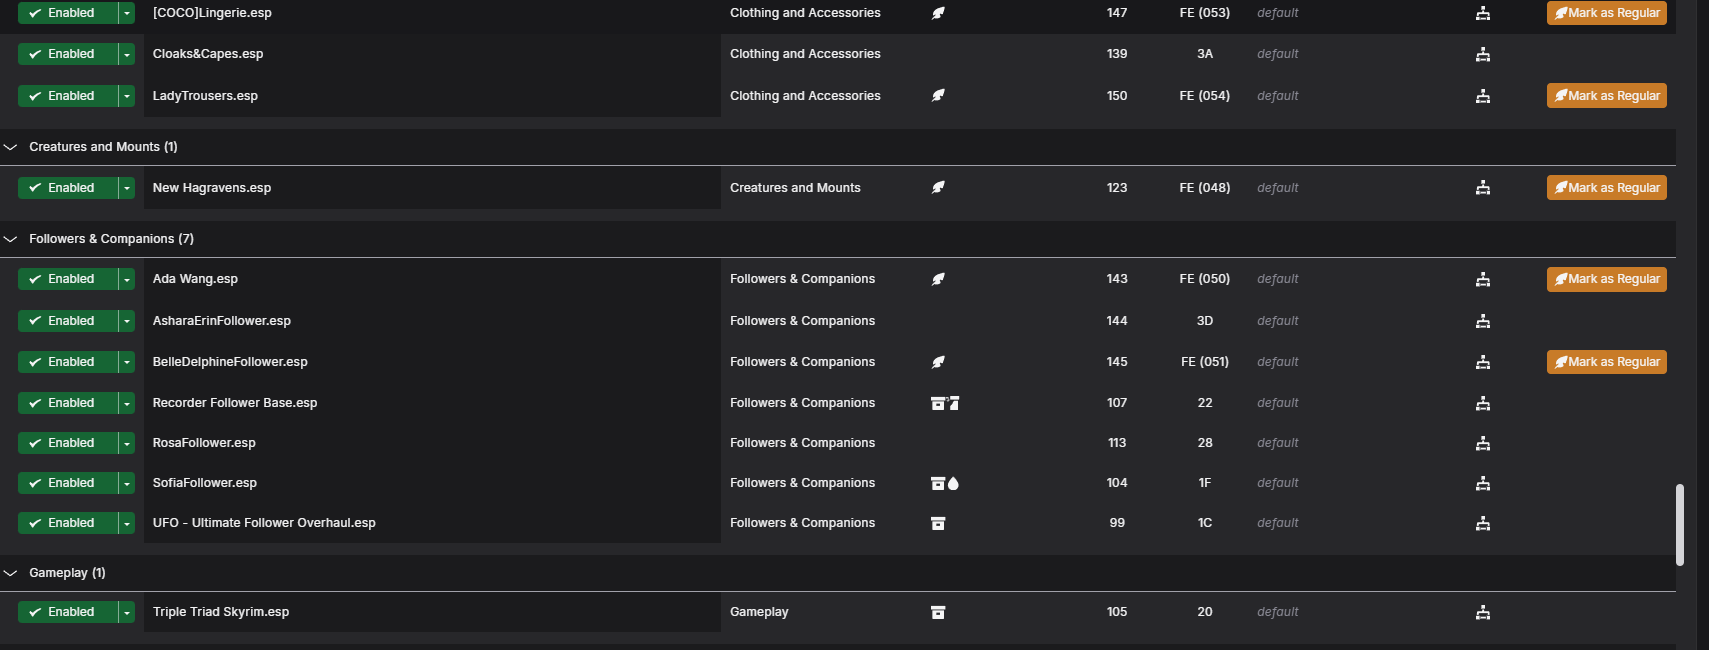Open Enabled dropdown arrow for BelleDelphineFollower.esp
The height and width of the screenshot is (650, 1709).
click(x=127, y=362)
